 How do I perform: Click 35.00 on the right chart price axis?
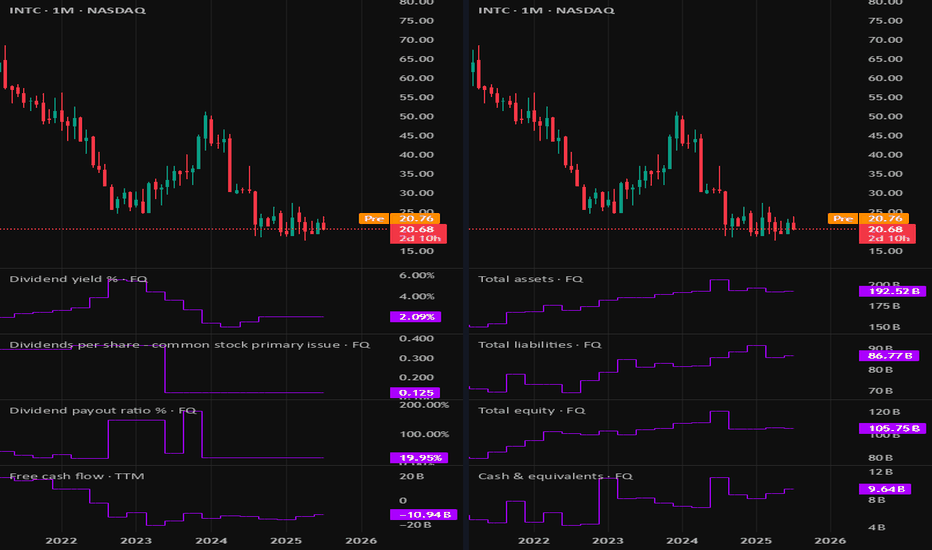pyautogui.click(x=885, y=174)
